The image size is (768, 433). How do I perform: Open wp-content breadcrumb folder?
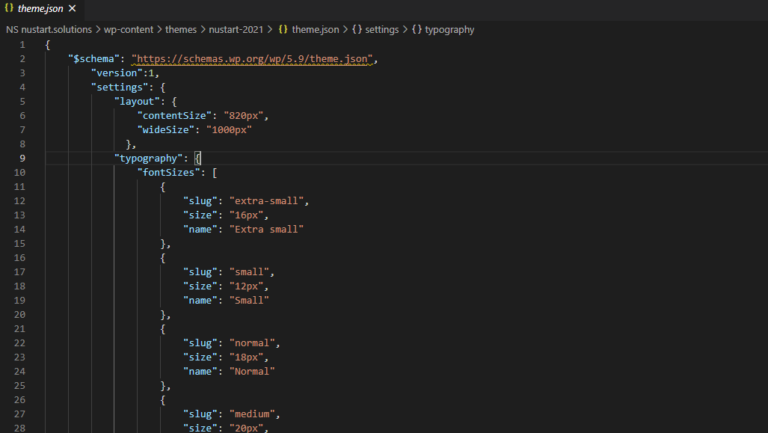click(128, 29)
